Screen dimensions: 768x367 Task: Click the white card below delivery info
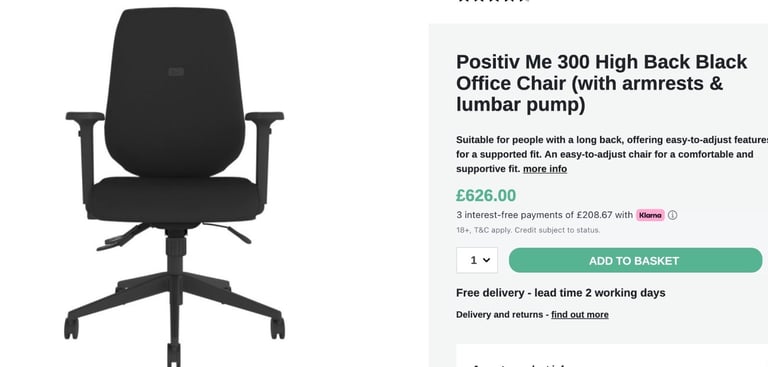click(x=612, y=356)
